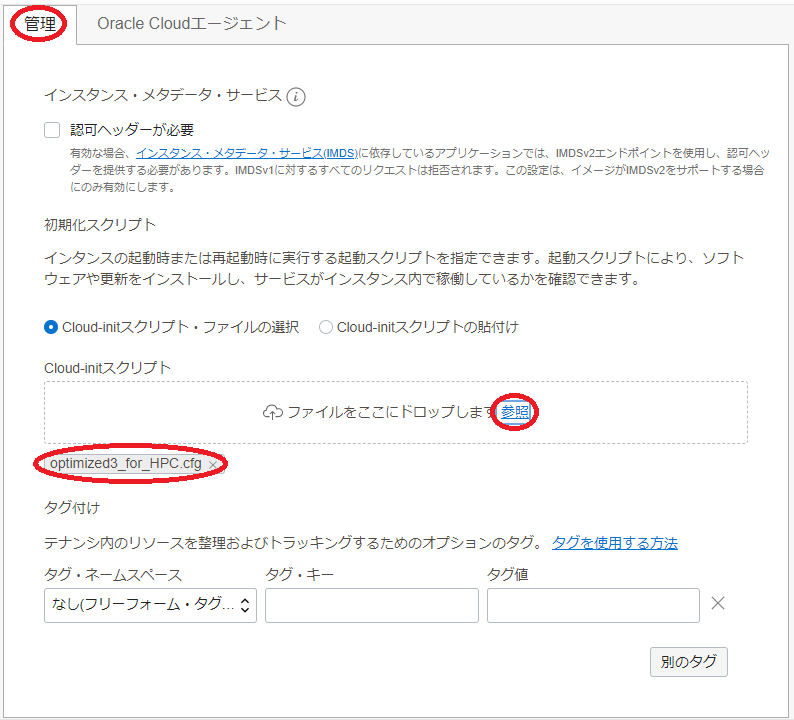This screenshot has height=720, width=794.
Task: Click the optimized3_for_HPC.cfg file name chip
Action: point(126,465)
